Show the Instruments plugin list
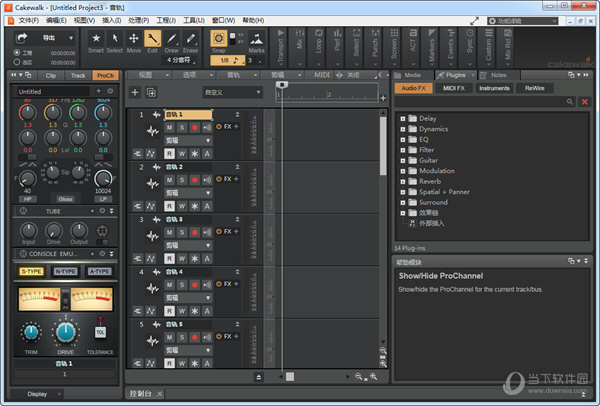Screen dimensions: 600x406 tap(494, 88)
